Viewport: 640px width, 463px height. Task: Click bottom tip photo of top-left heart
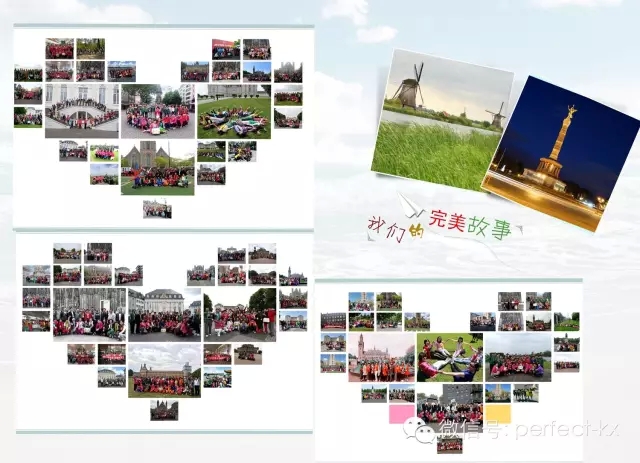157,209
